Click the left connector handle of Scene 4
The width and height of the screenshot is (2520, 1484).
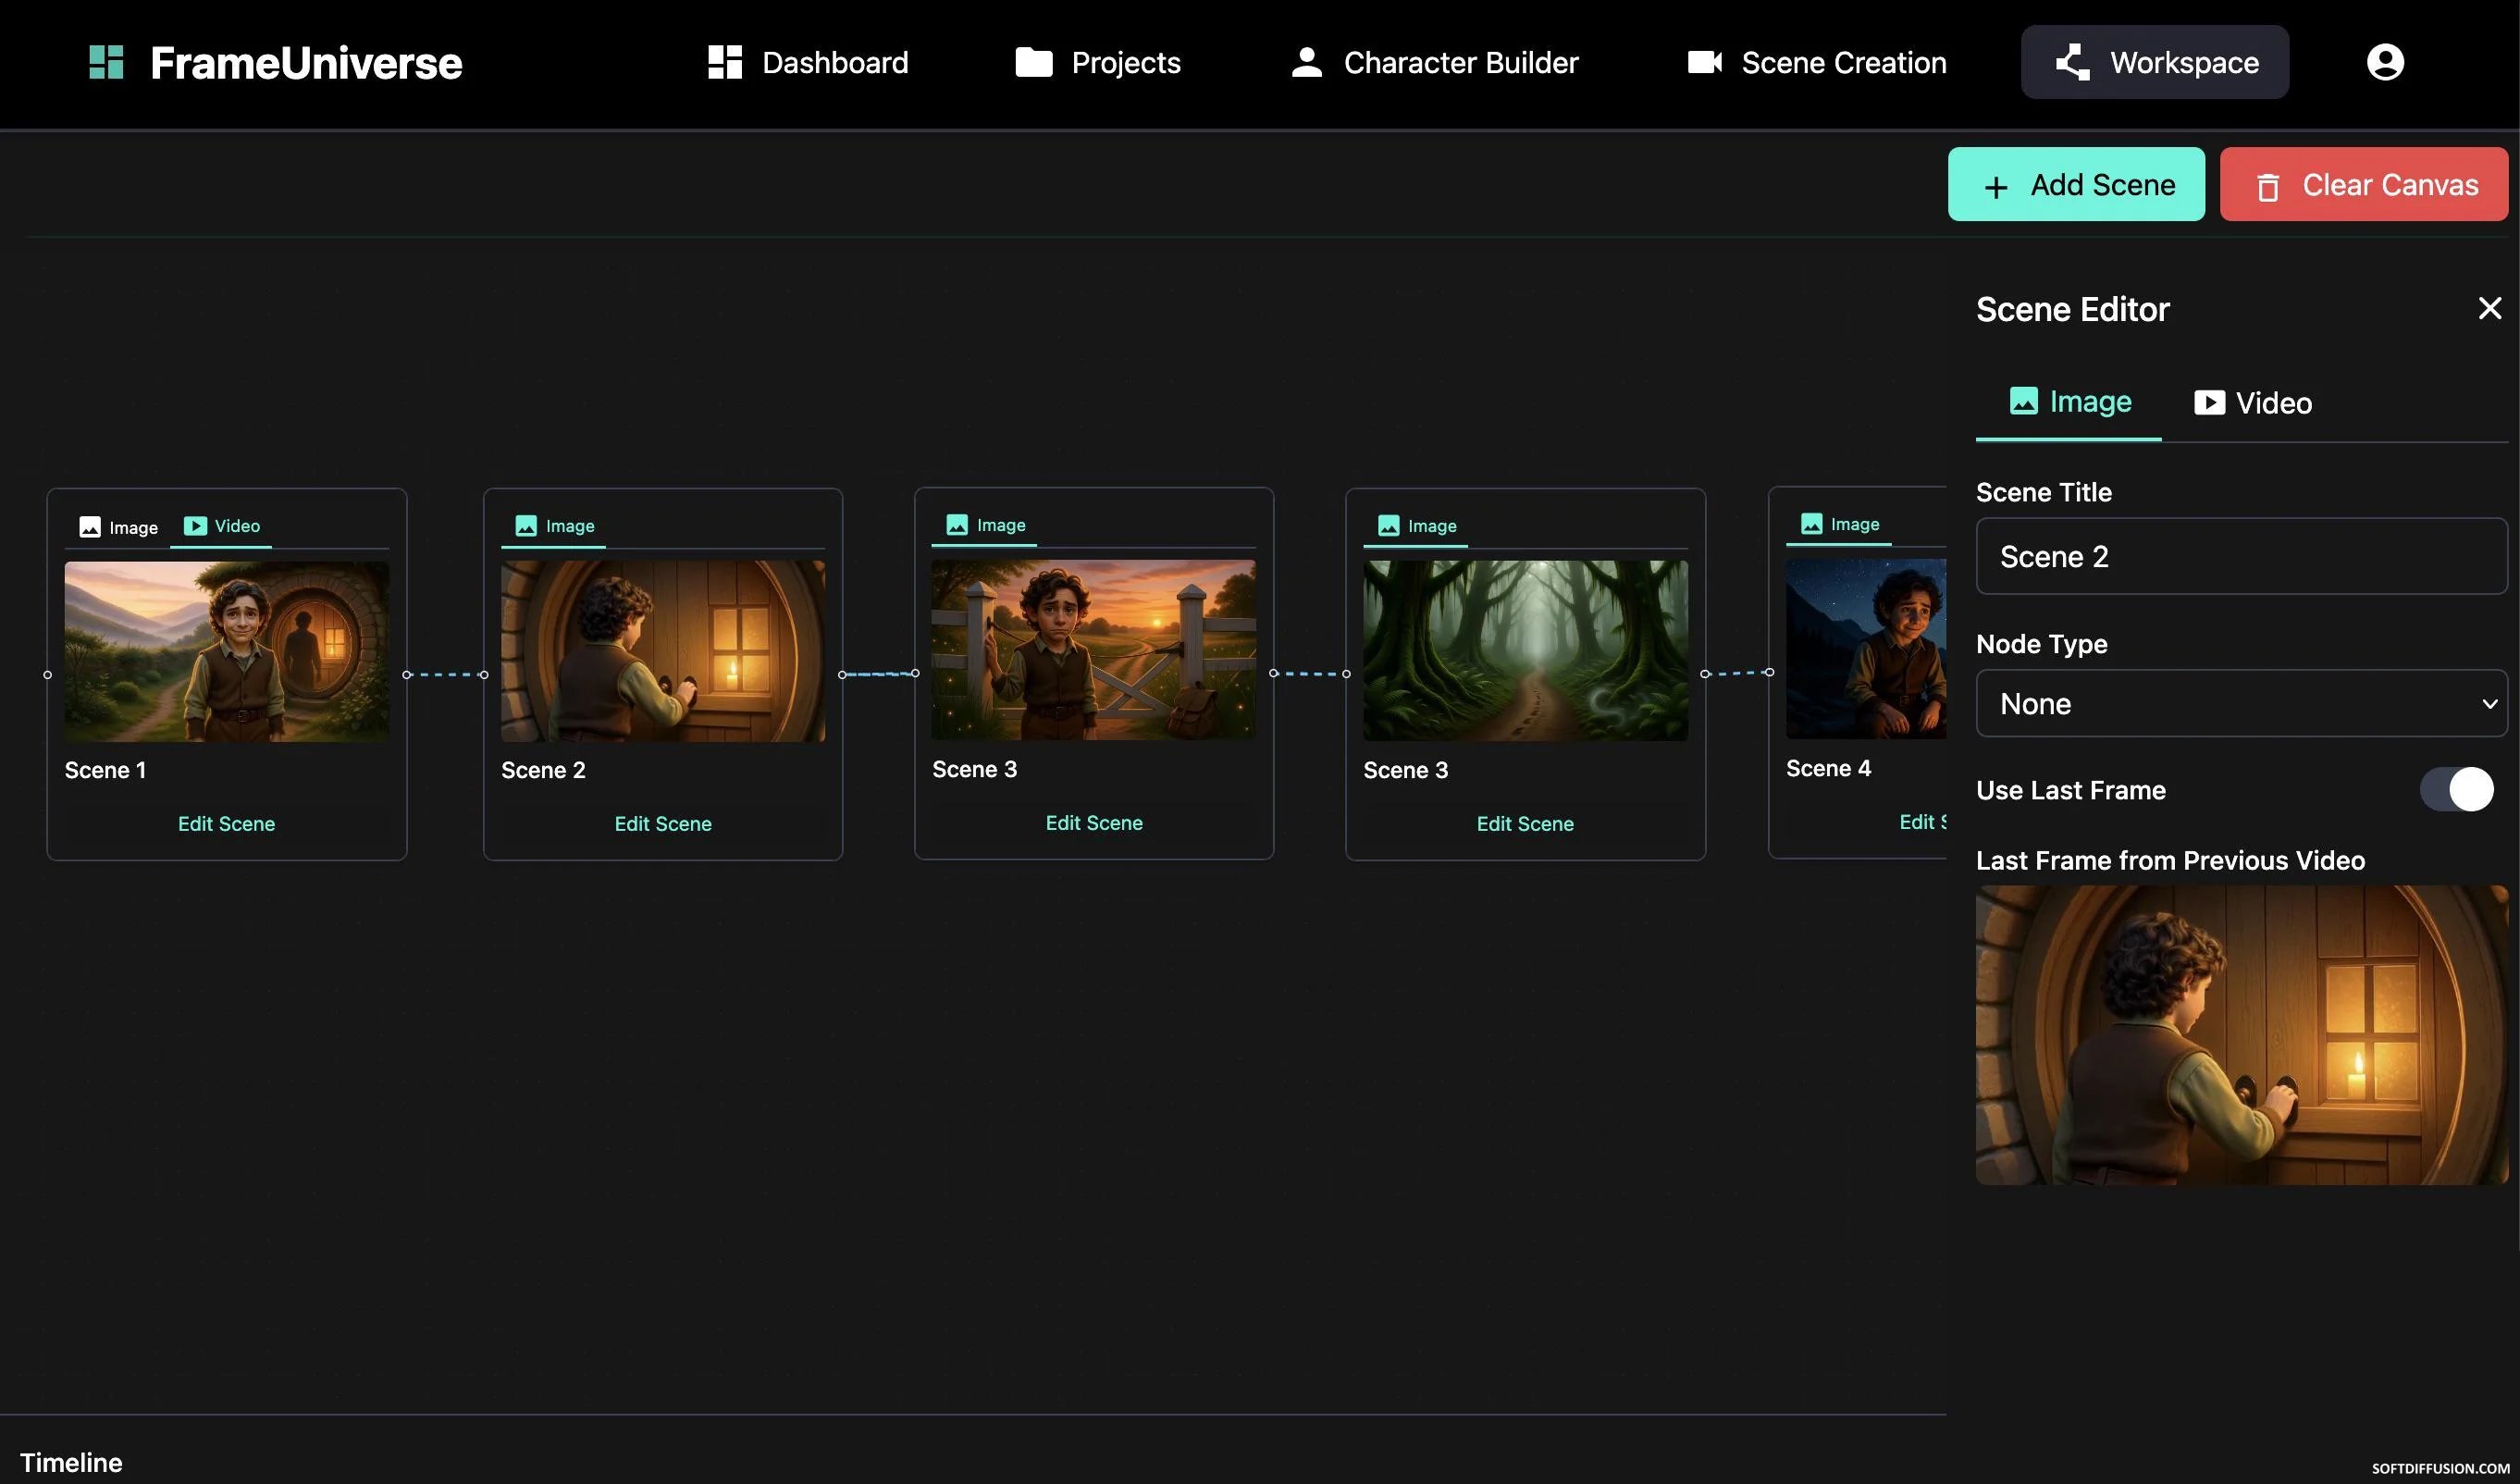pyautogui.click(x=1769, y=672)
